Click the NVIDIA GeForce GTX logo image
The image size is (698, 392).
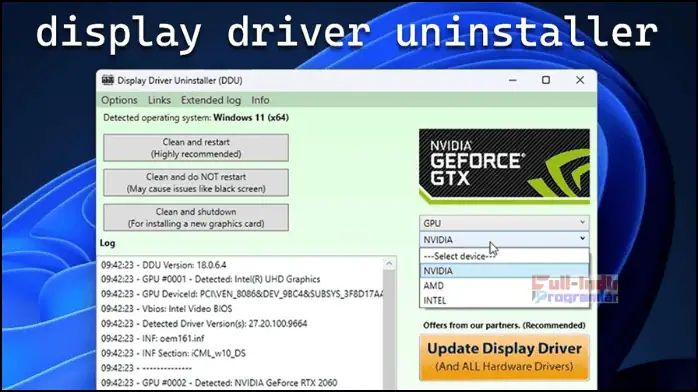pos(504,166)
